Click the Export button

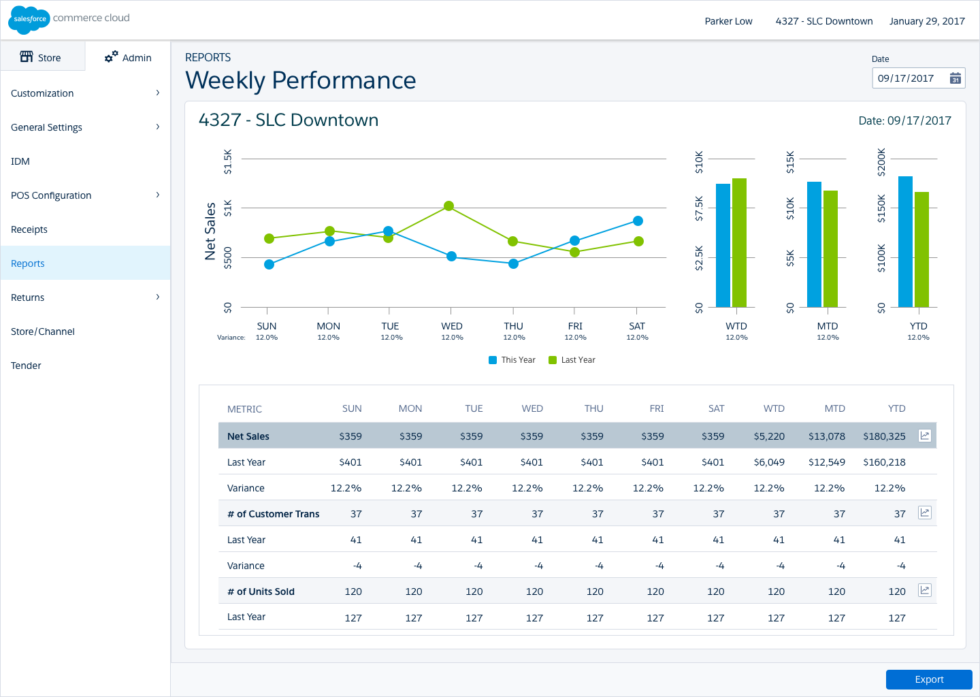pos(931,679)
